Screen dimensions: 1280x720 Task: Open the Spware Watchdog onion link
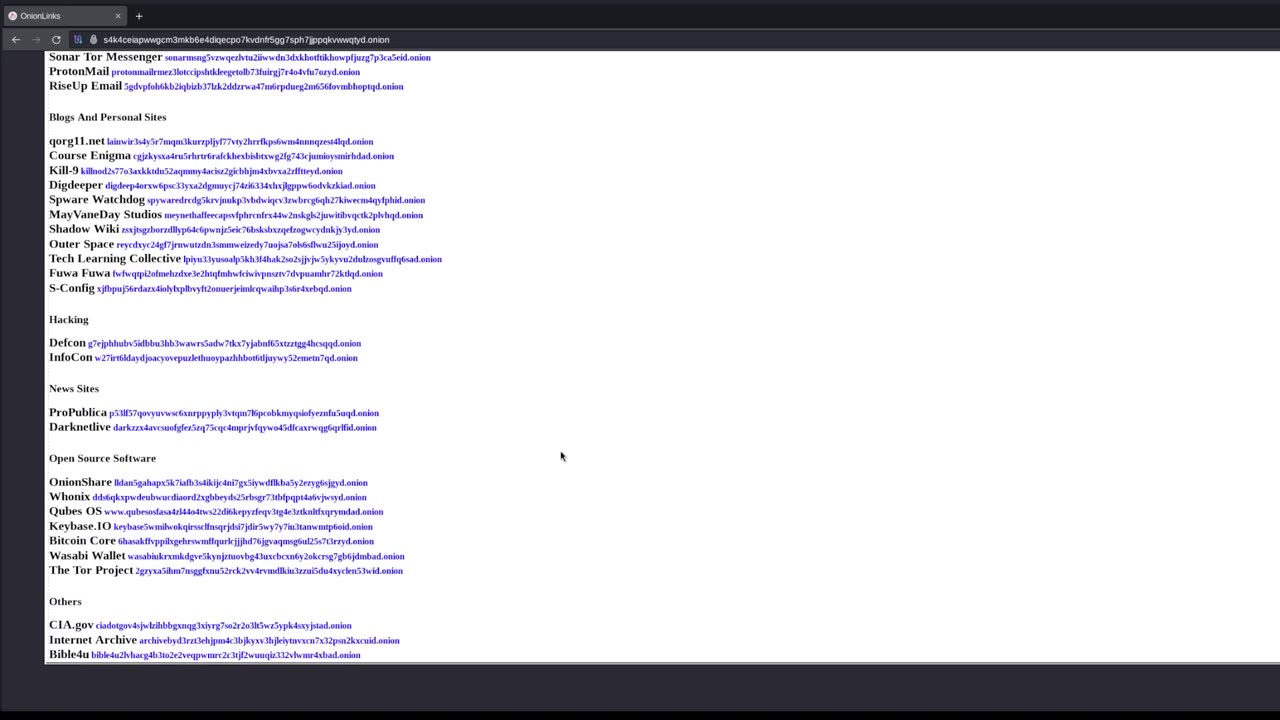(x=286, y=200)
